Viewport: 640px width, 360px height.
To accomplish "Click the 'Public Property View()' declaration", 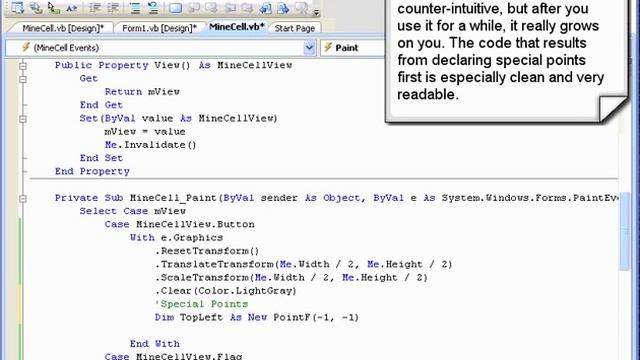I will [x=173, y=65].
